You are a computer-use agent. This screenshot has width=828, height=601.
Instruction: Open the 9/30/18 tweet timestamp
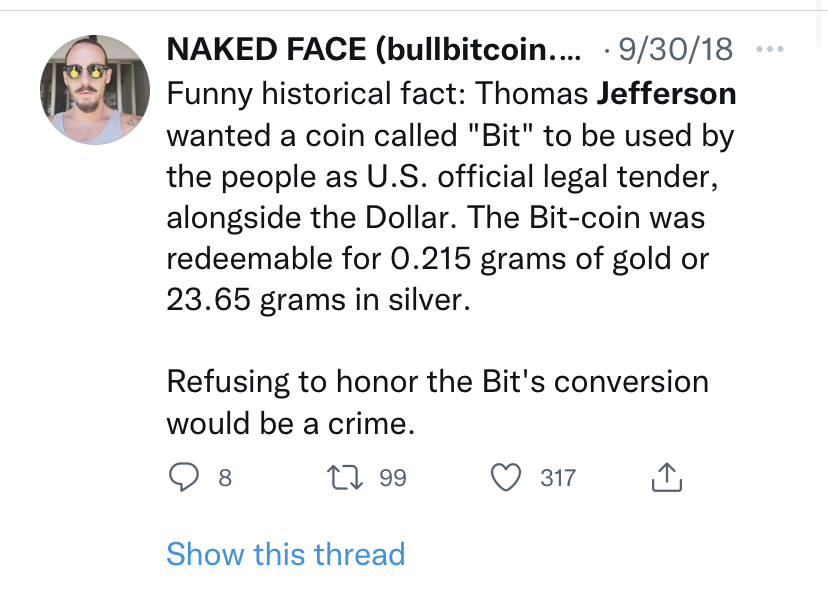pyautogui.click(x=676, y=48)
